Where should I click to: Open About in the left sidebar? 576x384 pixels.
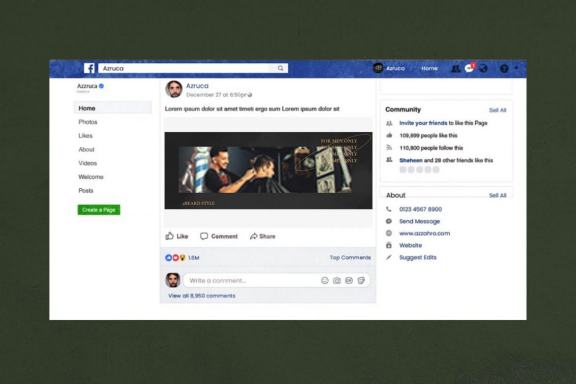(x=86, y=149)
